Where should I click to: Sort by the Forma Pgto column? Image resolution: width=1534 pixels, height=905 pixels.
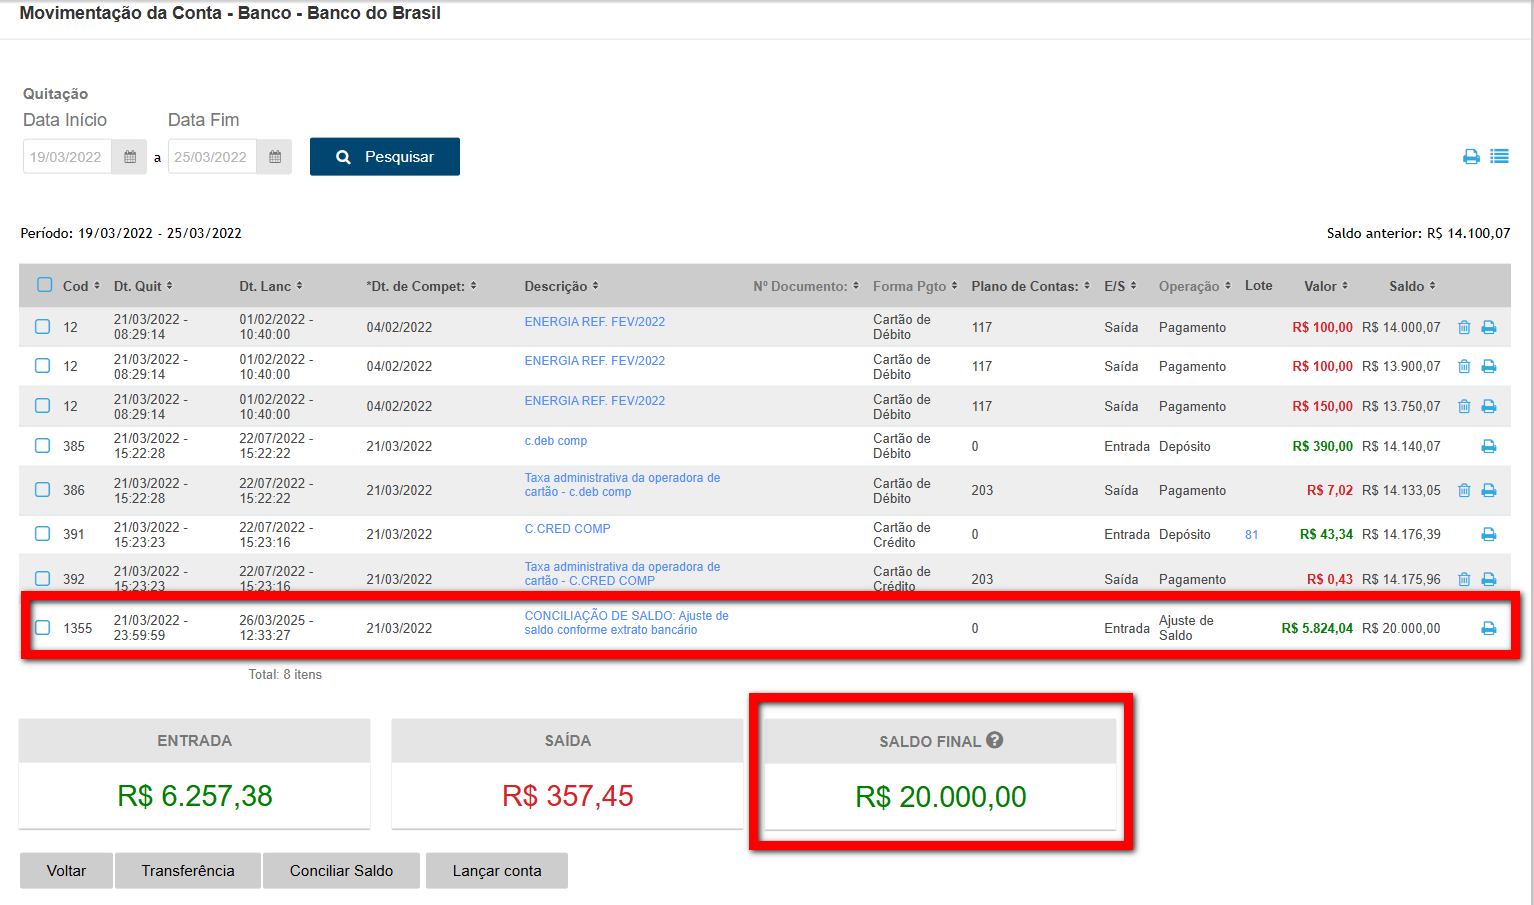914,286
